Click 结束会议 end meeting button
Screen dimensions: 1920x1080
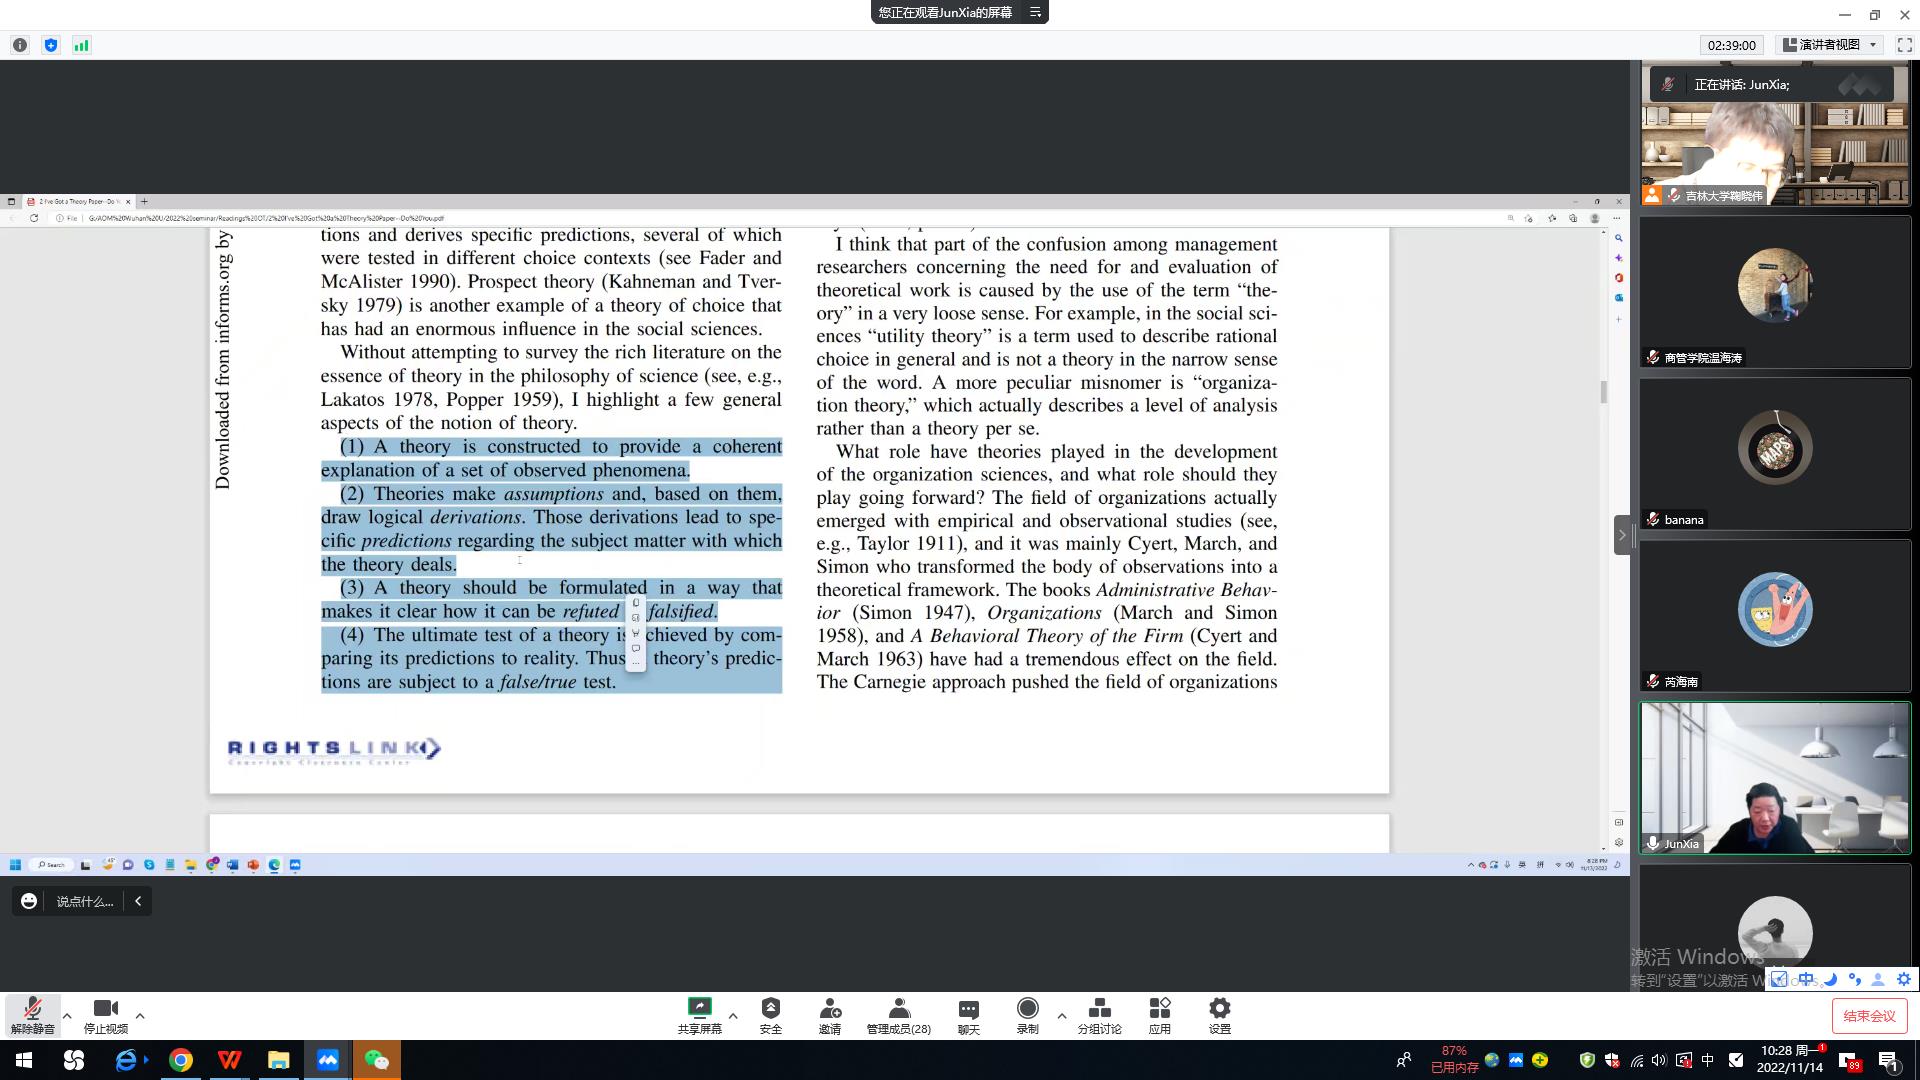pyautogui.click(x=1868, y=1016)
